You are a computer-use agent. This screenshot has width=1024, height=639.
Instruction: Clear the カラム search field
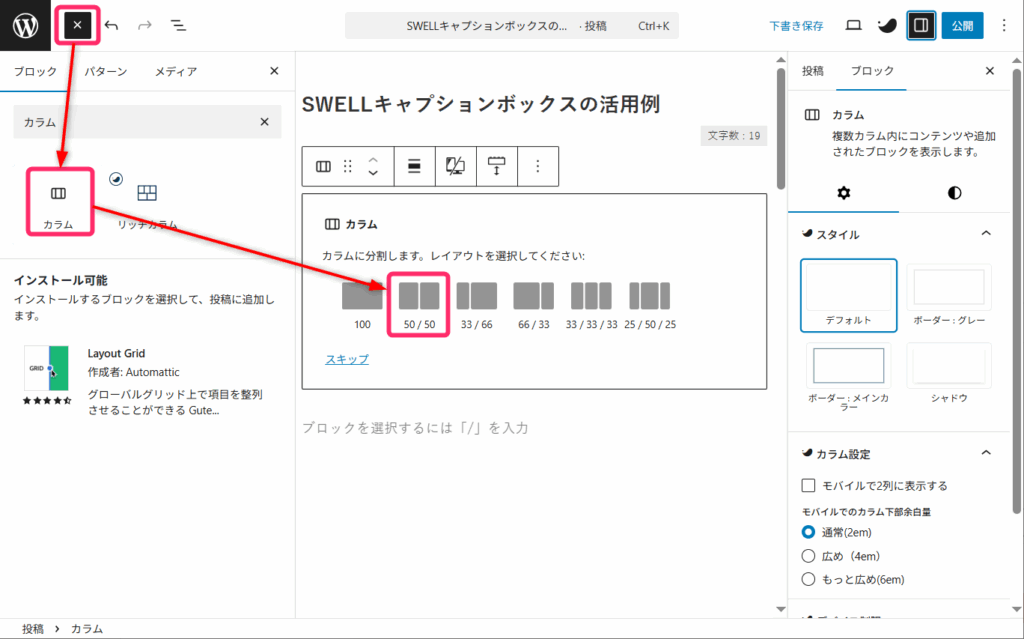264,122
